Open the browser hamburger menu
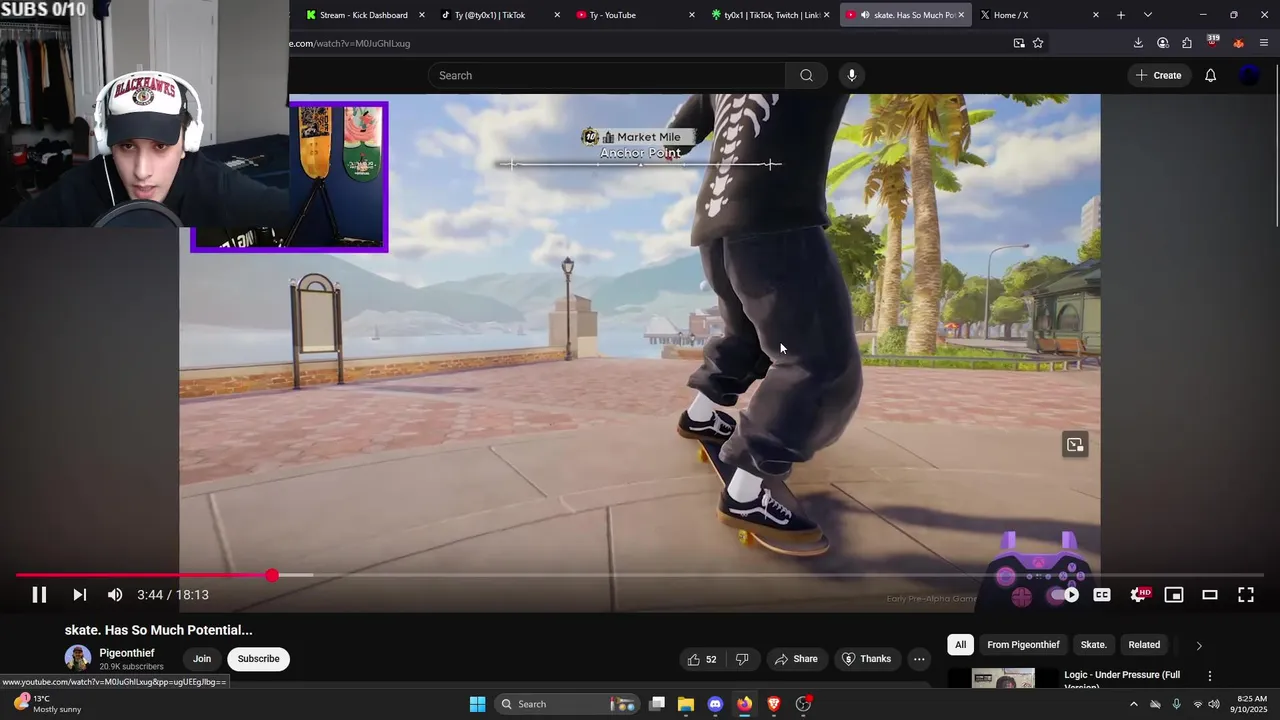 (x=1264, y=43)
